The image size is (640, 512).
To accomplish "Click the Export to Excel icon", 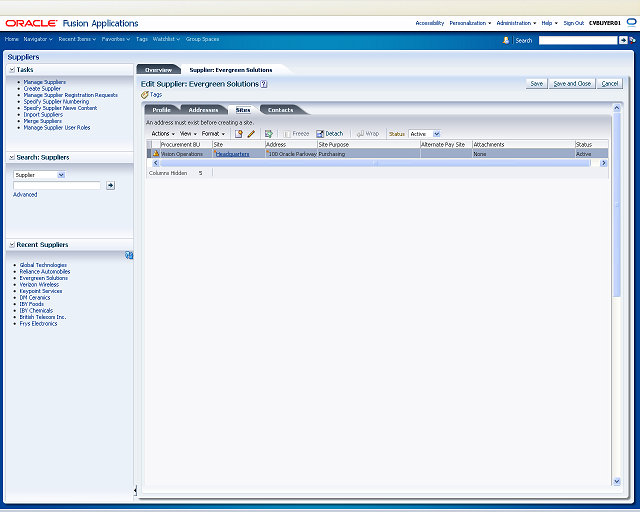I will pyautogui.click(x=269, y=134).
